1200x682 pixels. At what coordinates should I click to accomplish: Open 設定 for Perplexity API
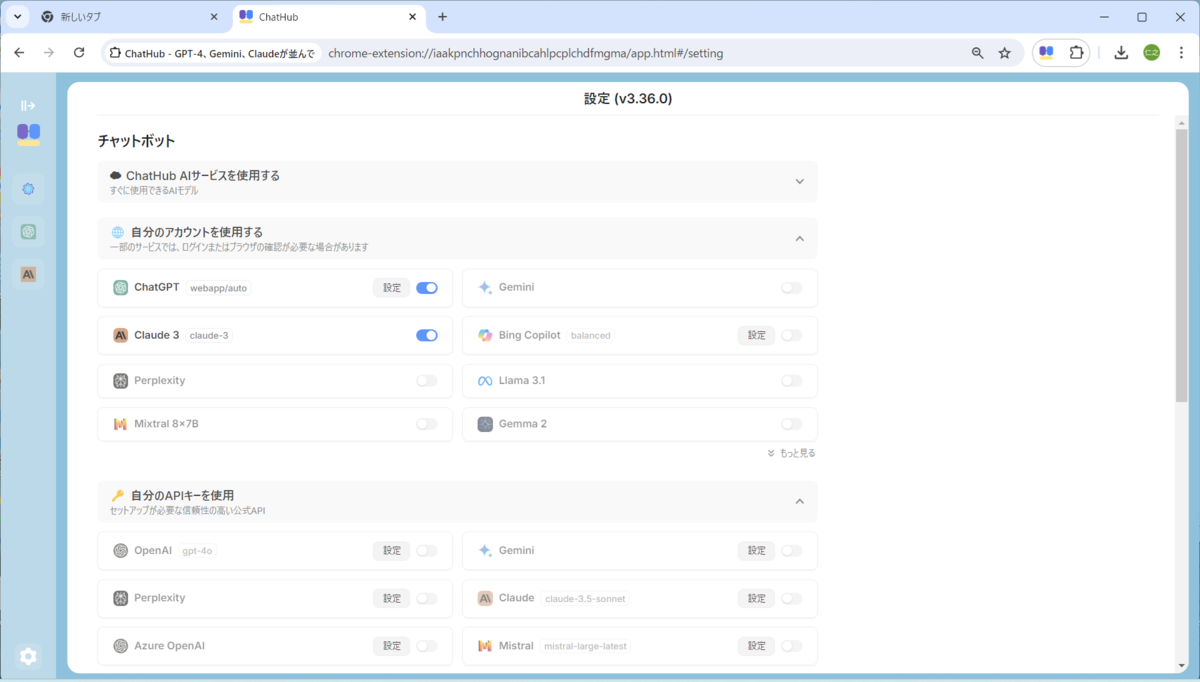coord(391,598)
